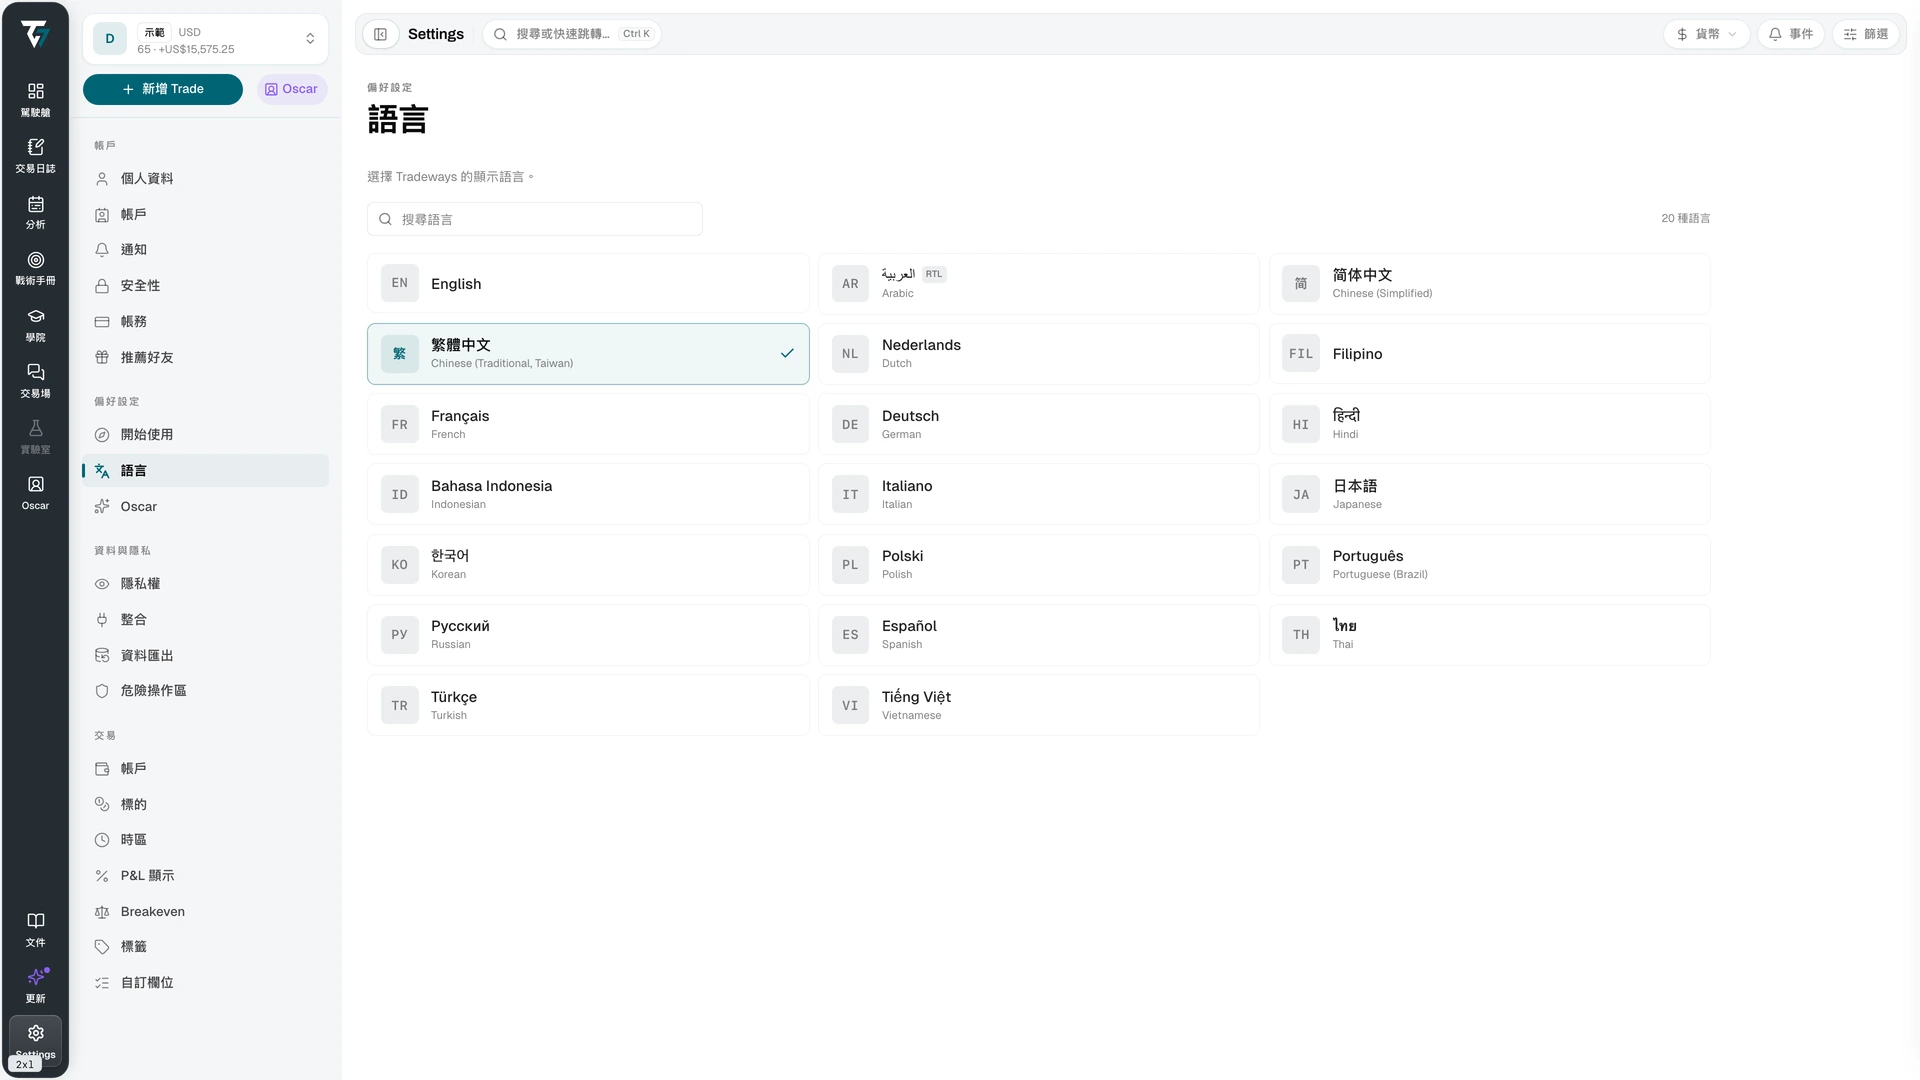This screenshot has width=1920, height=1080.
Task: Open the dashboard icon in left rail
Action: [x=35, y=91]
